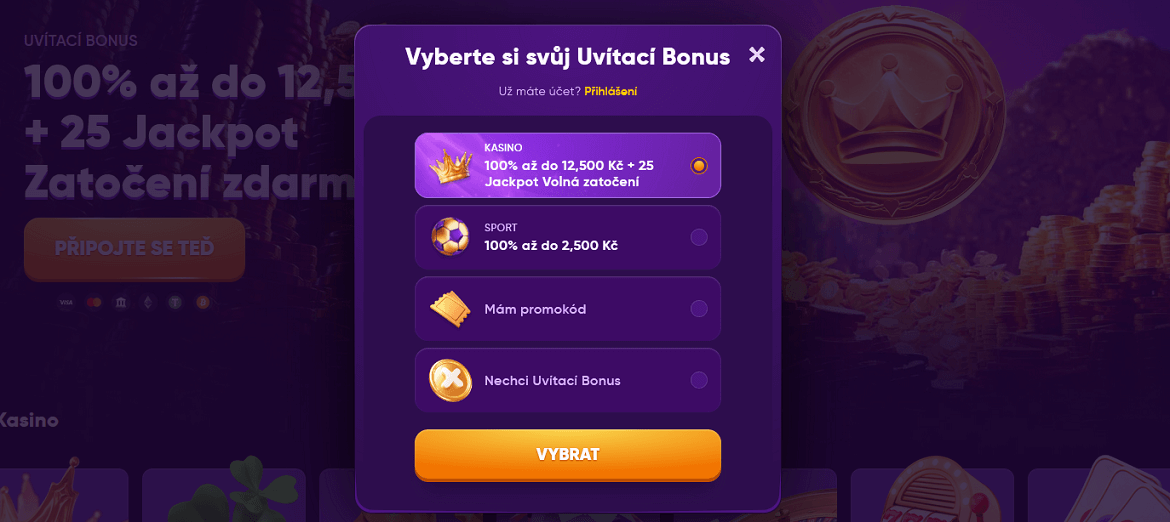This screenshot has width=1170, height=522.
Task: Click the golden ticket promo code icon
Action: click(x=450, y=309)
